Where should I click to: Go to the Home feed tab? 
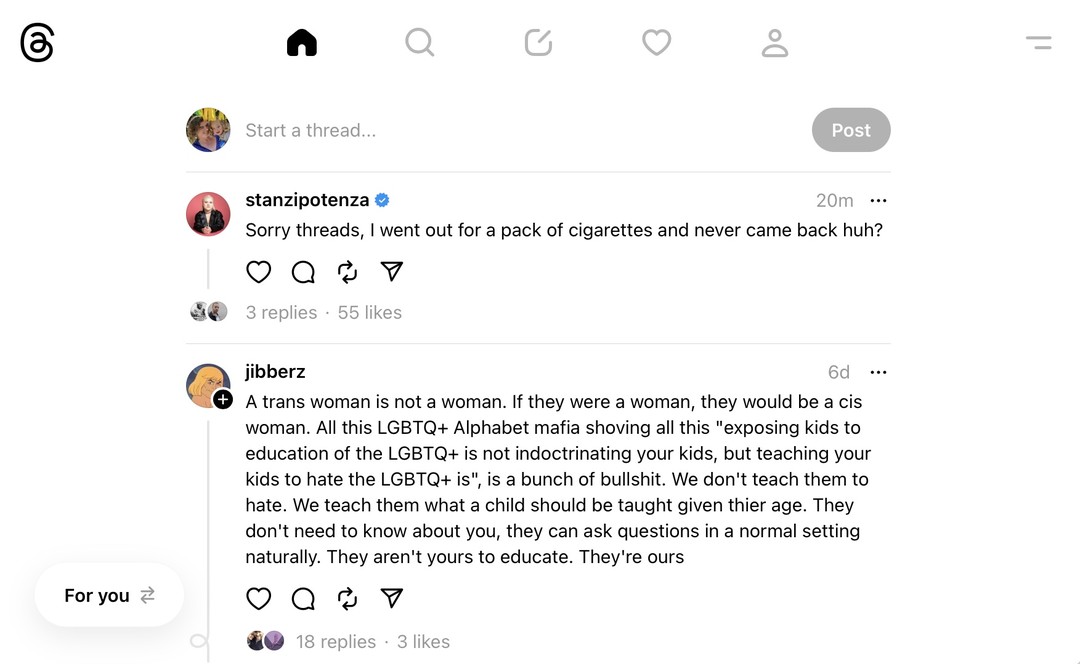tap(301, 42)
